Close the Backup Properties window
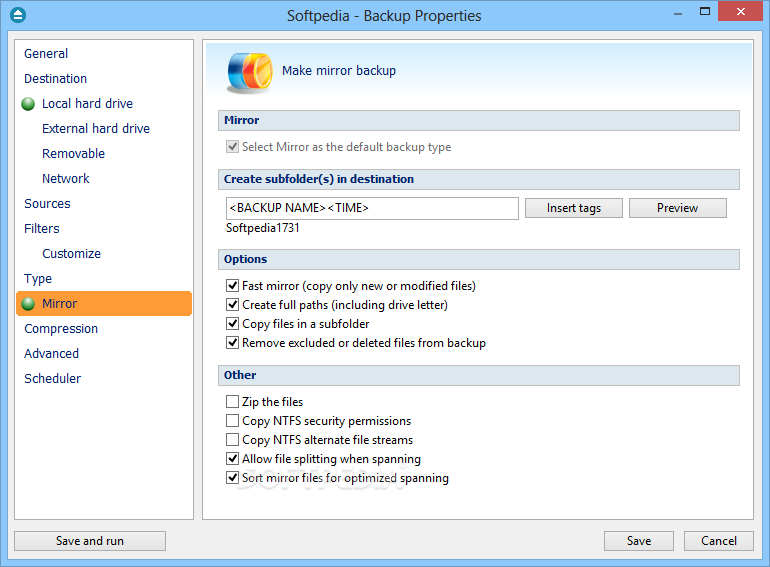Image resolution: width=770 pixels, height=567 pixels. click(x=741, y=12)
